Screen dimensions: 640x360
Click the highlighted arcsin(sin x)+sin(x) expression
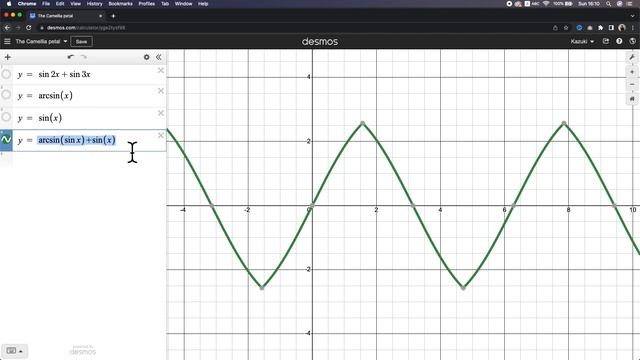click(77, 140)
